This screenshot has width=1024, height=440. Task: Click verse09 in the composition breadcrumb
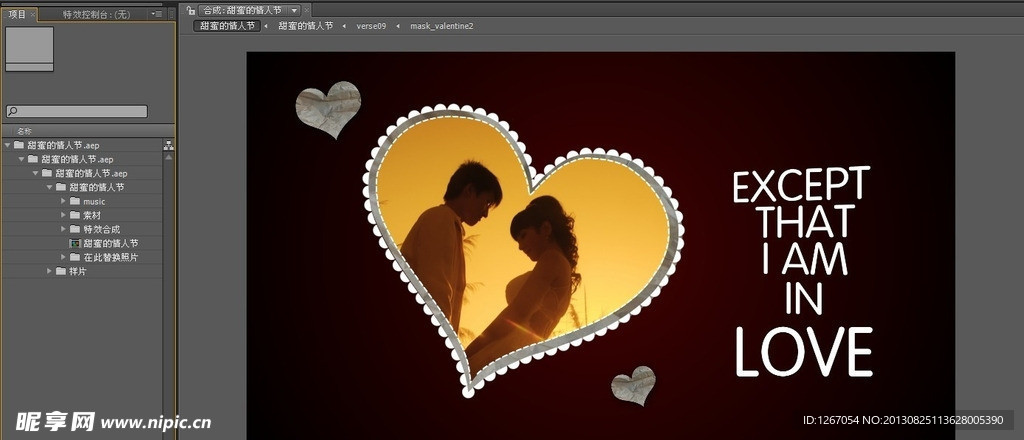(371, 26)
